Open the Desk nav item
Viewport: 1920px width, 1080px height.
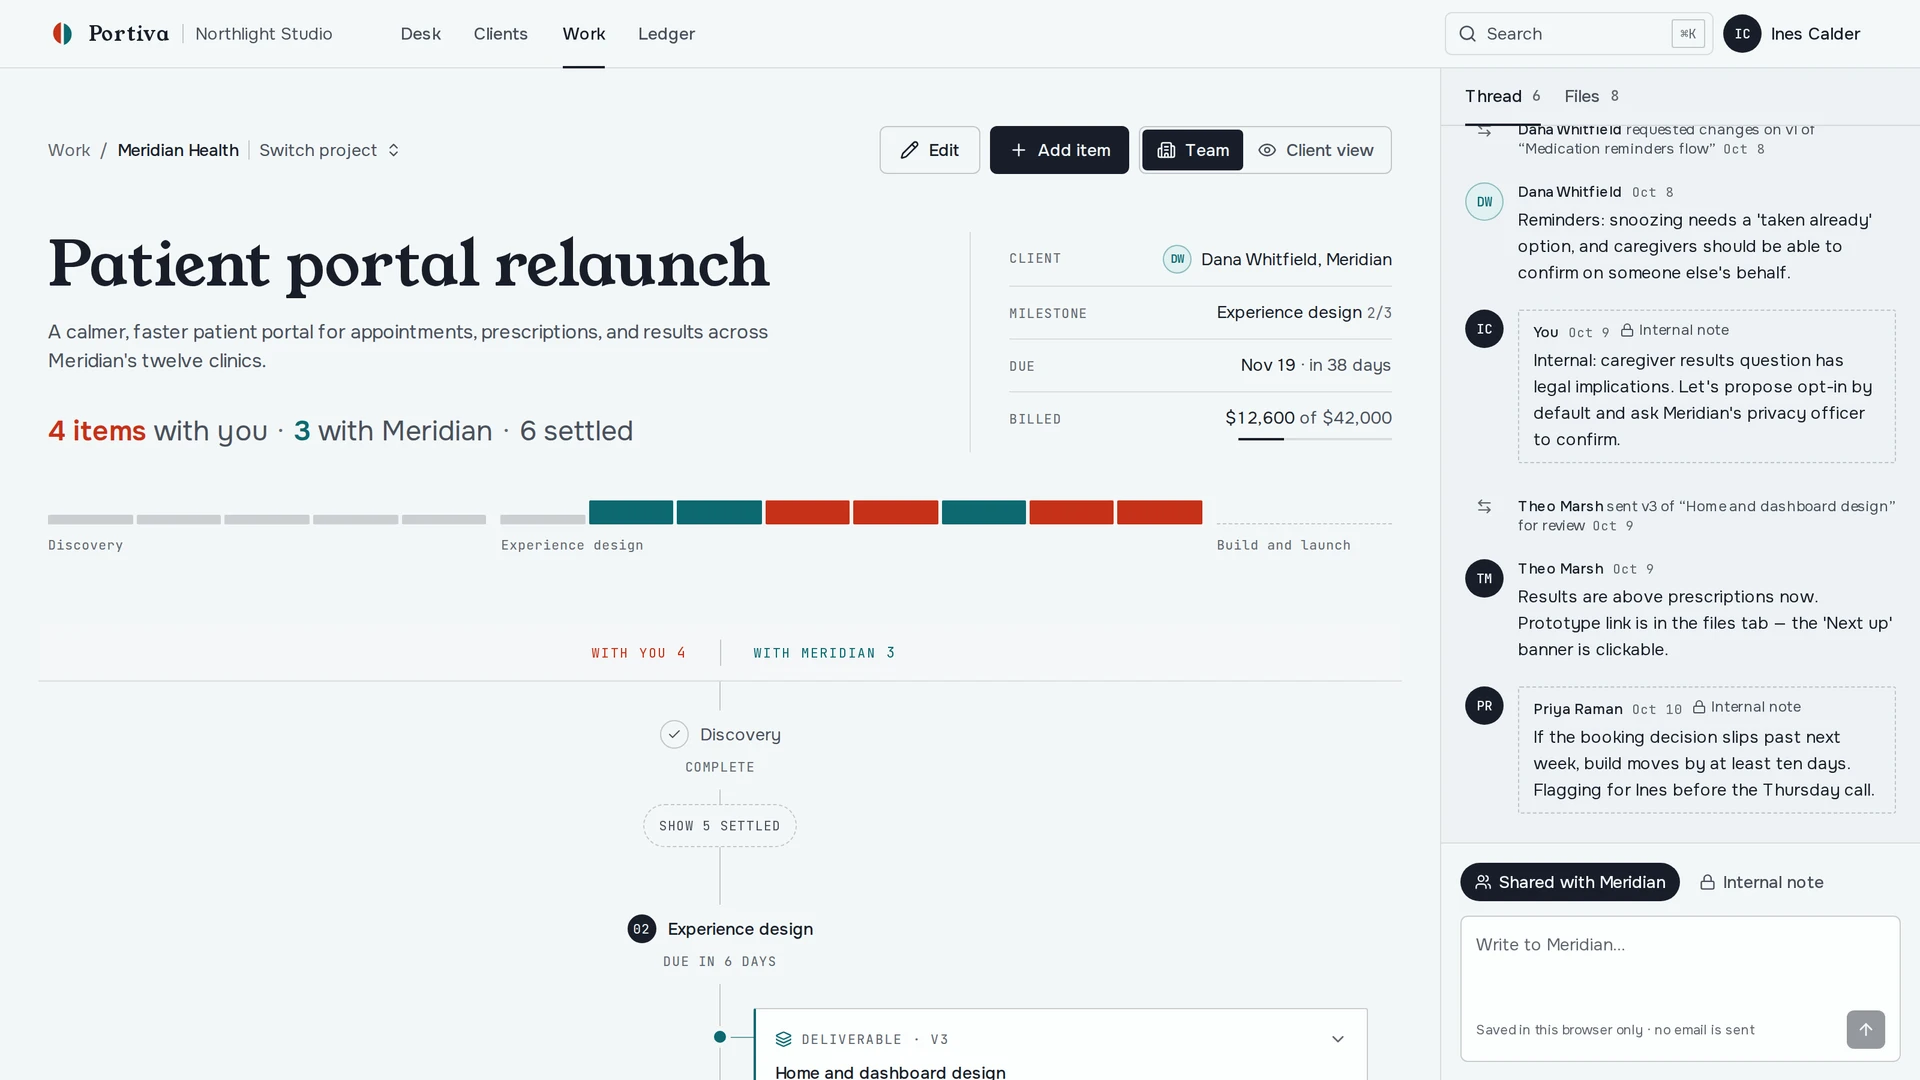(x=420, y=34)
